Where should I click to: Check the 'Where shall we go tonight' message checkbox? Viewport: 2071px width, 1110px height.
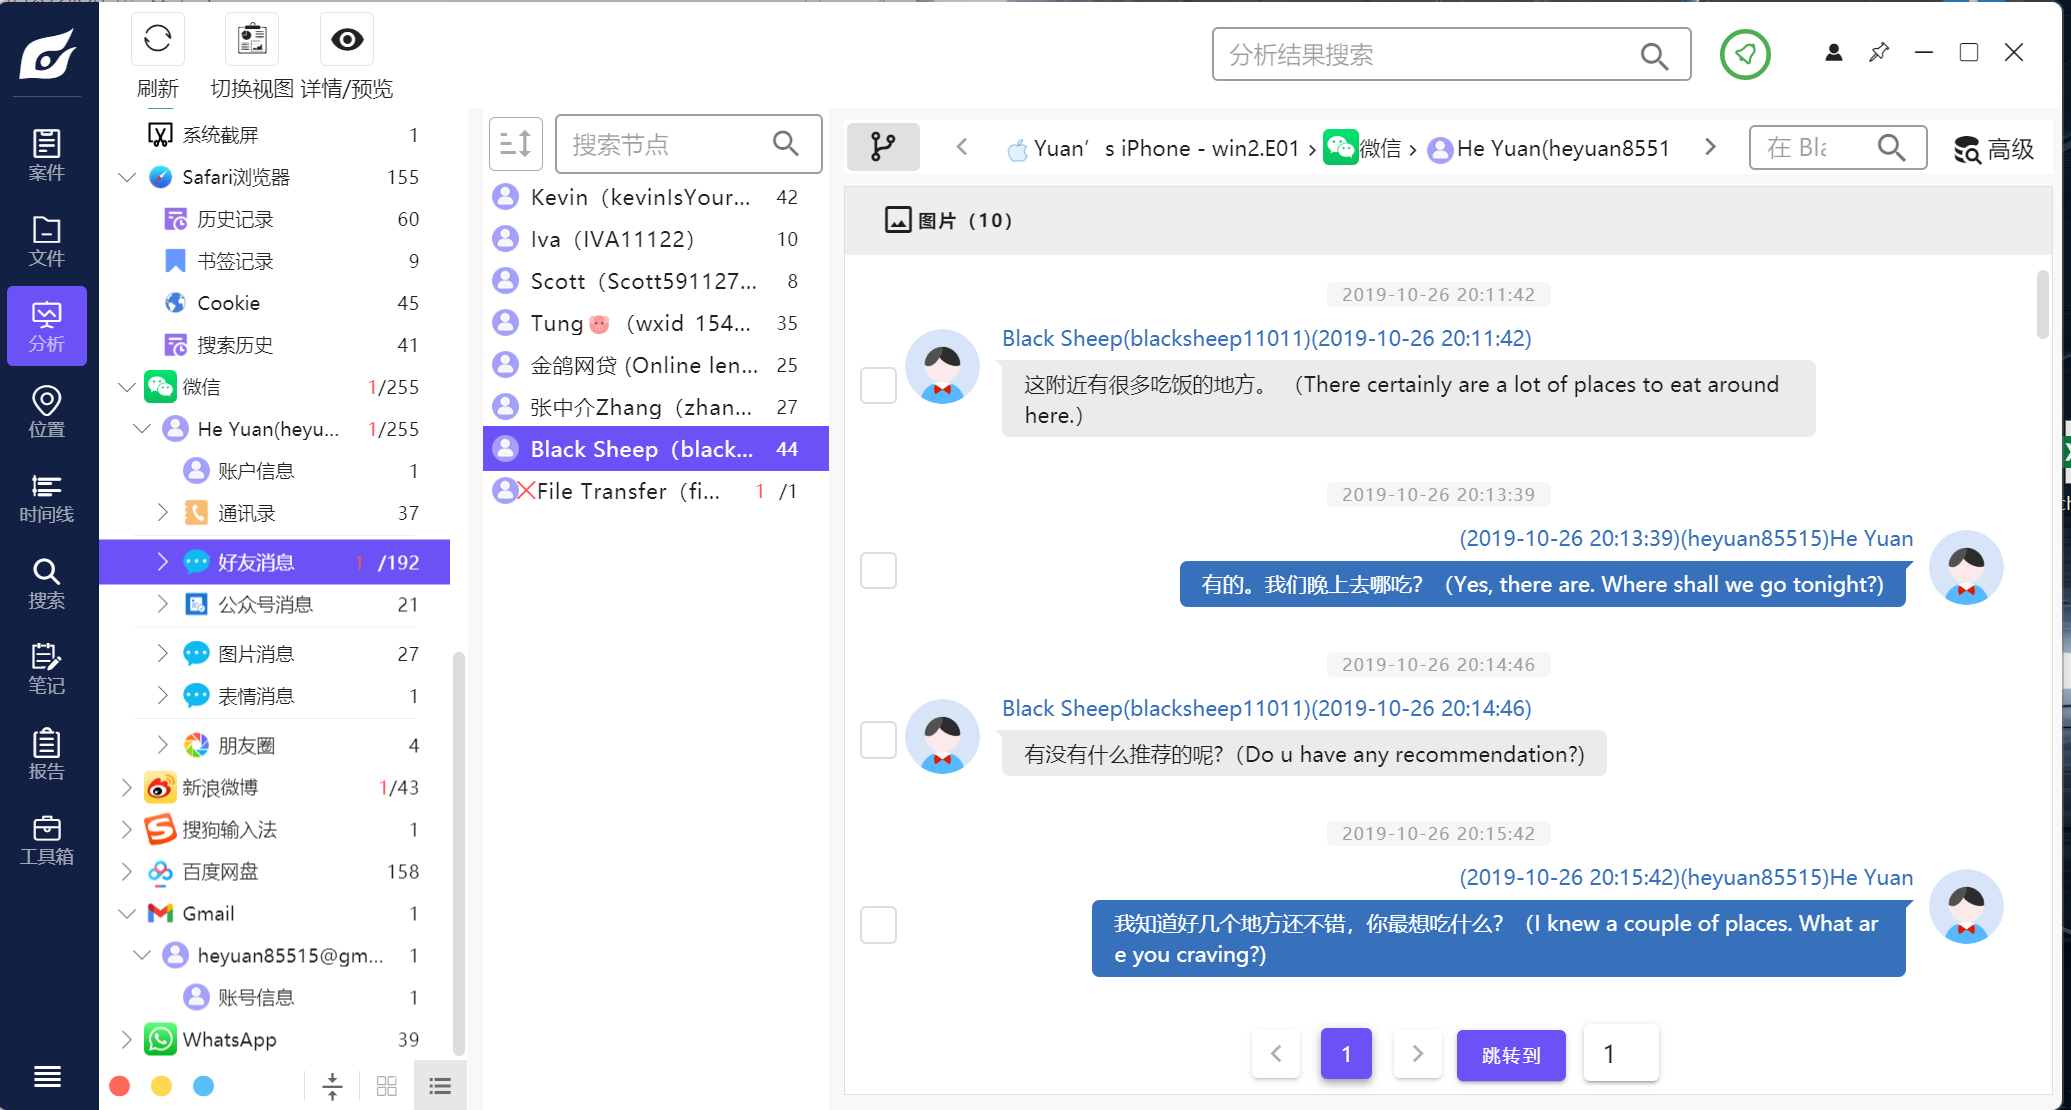point(878,570)
